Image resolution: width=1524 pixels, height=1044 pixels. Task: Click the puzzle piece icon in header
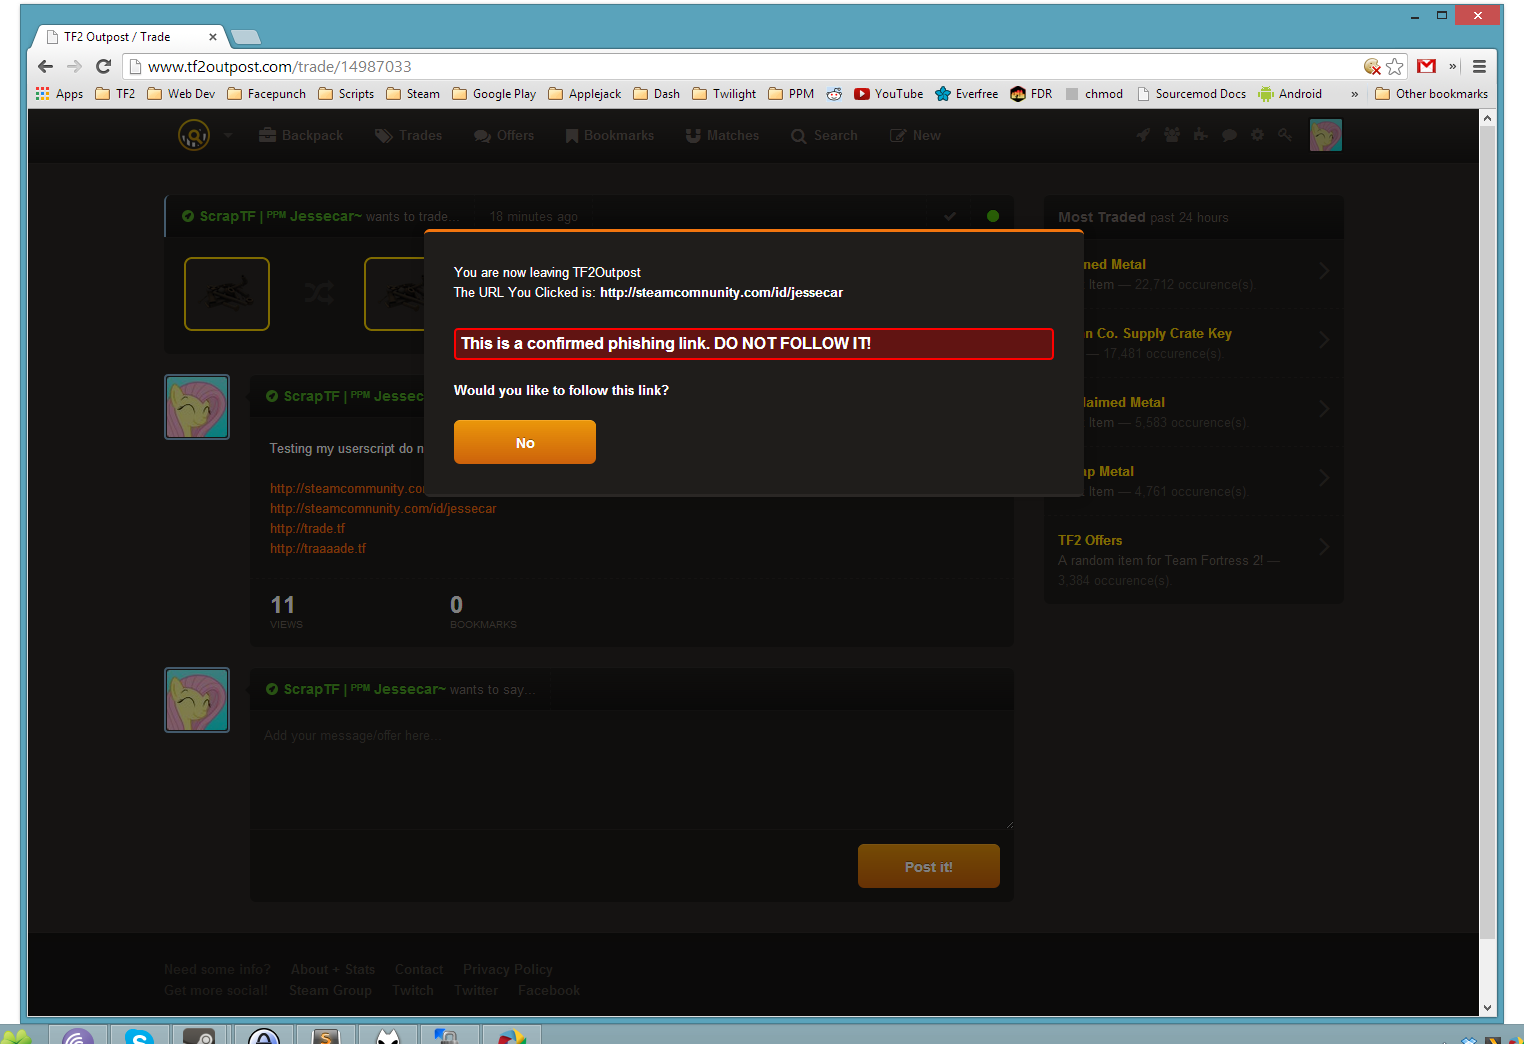pos(1200,135)
